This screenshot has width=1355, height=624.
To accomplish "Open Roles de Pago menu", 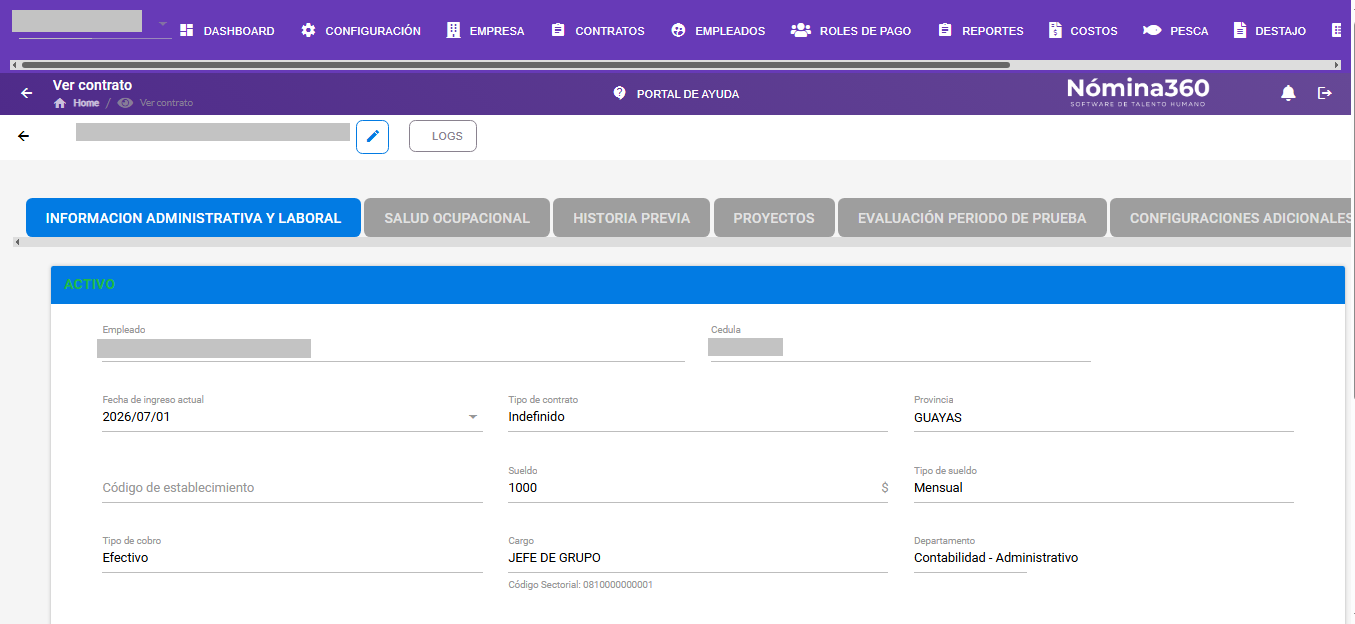I will 851,31.
